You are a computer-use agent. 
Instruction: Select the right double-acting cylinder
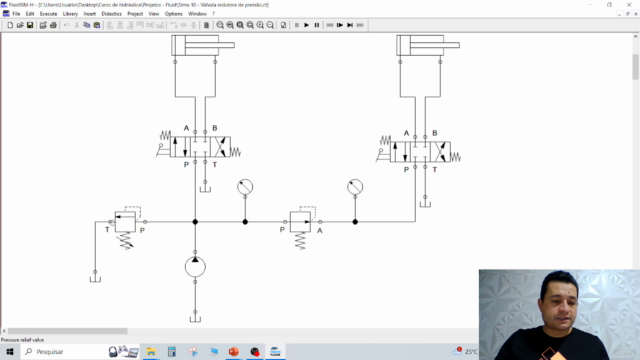(x=428, y=45)
